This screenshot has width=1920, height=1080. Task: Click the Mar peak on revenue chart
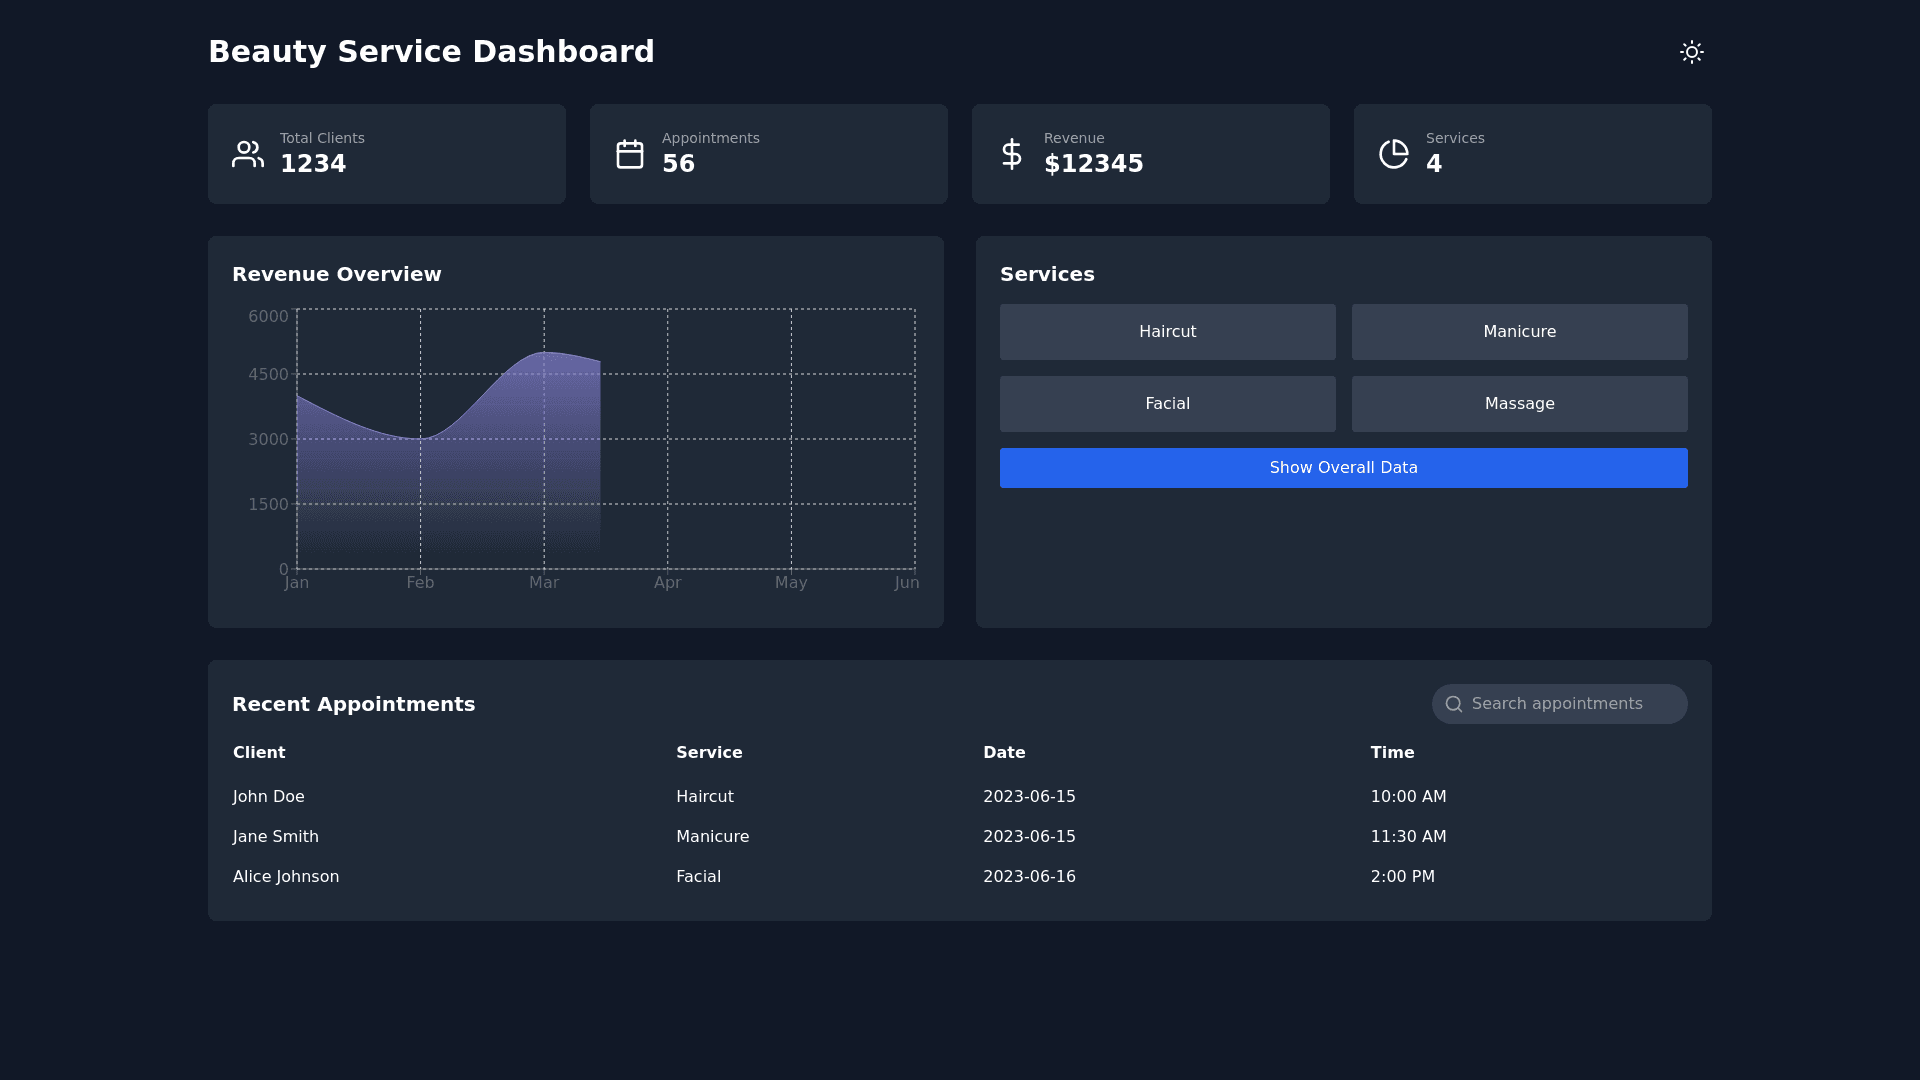click(x=544, y=353)
